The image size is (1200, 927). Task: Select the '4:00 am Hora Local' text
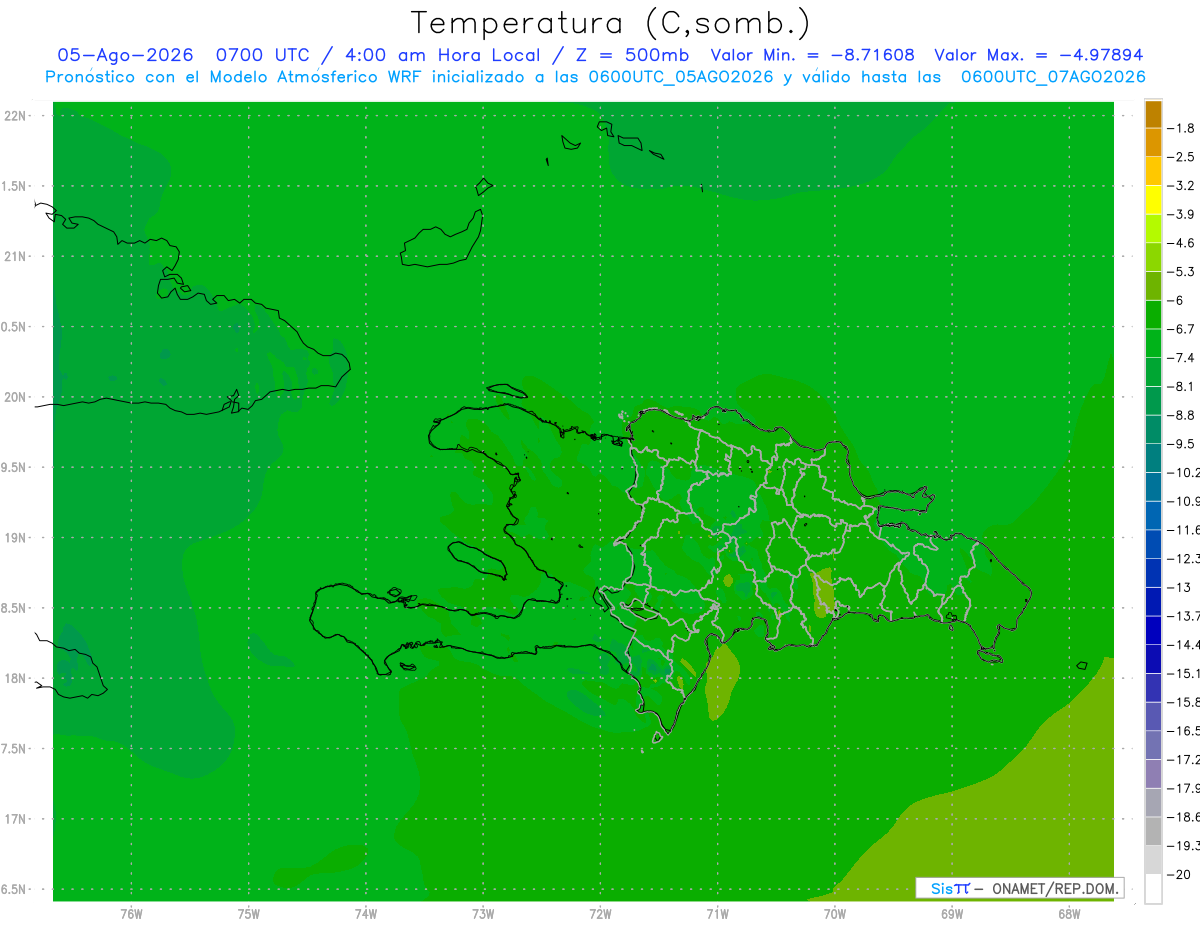[444, 55]
